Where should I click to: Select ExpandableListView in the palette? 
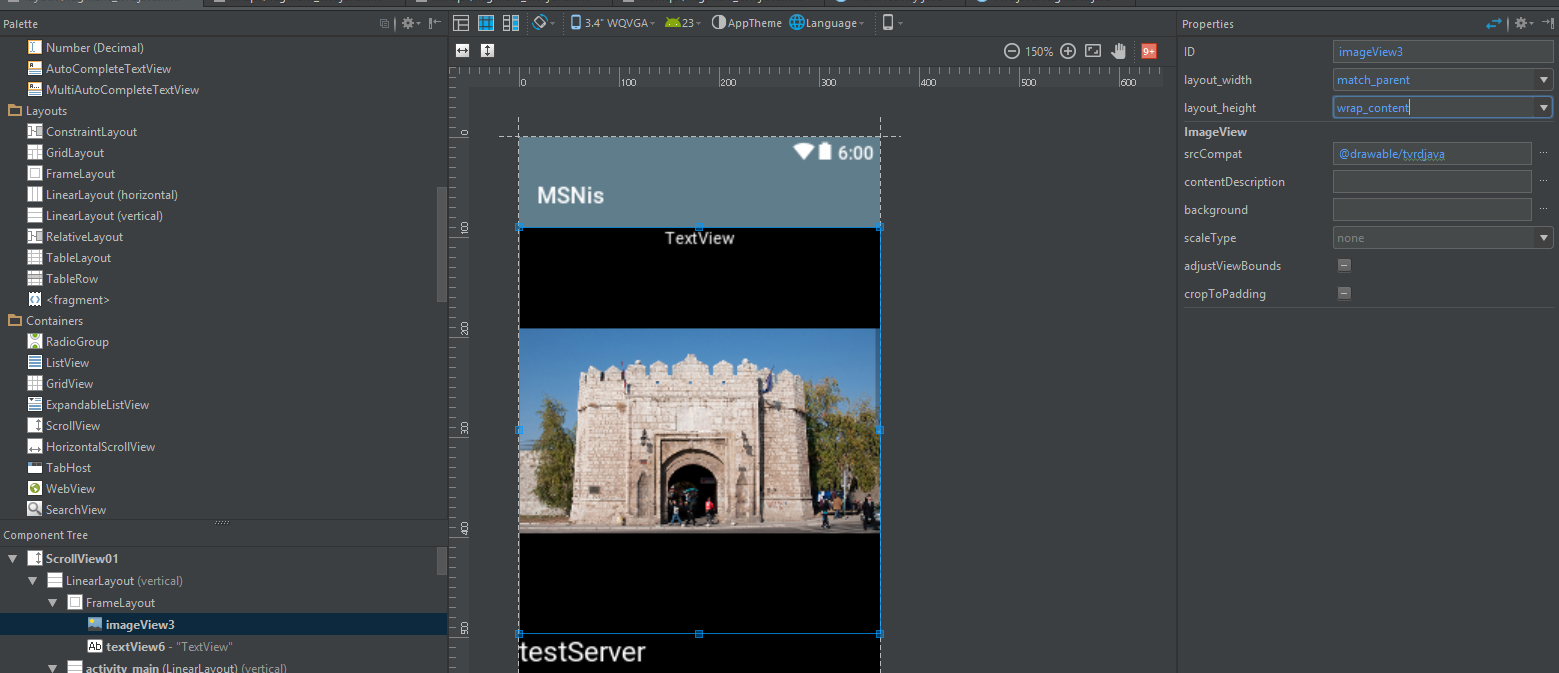pos(89,405)
